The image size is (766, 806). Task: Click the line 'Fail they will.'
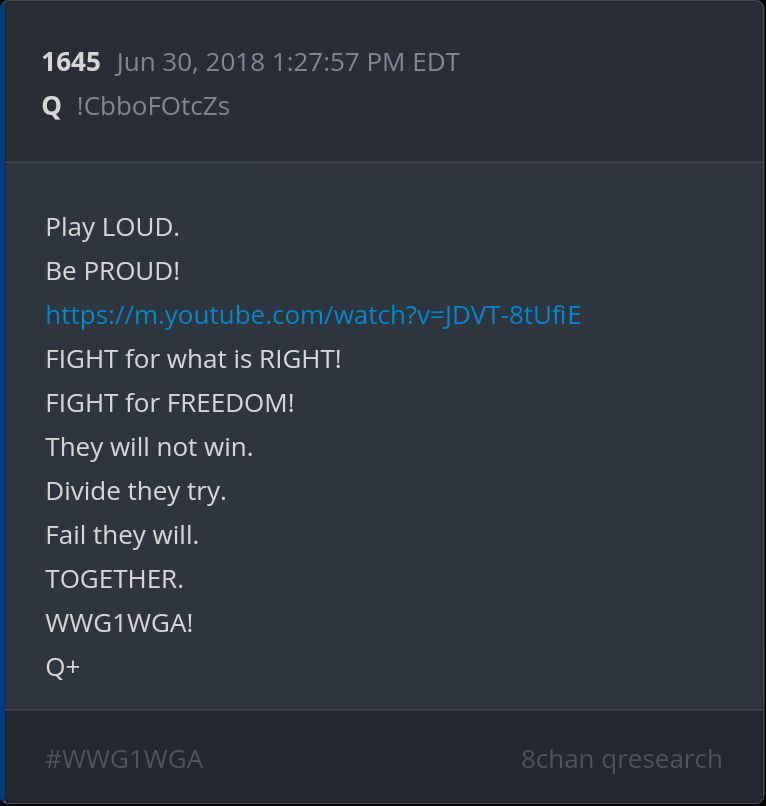tap(122, 535)
